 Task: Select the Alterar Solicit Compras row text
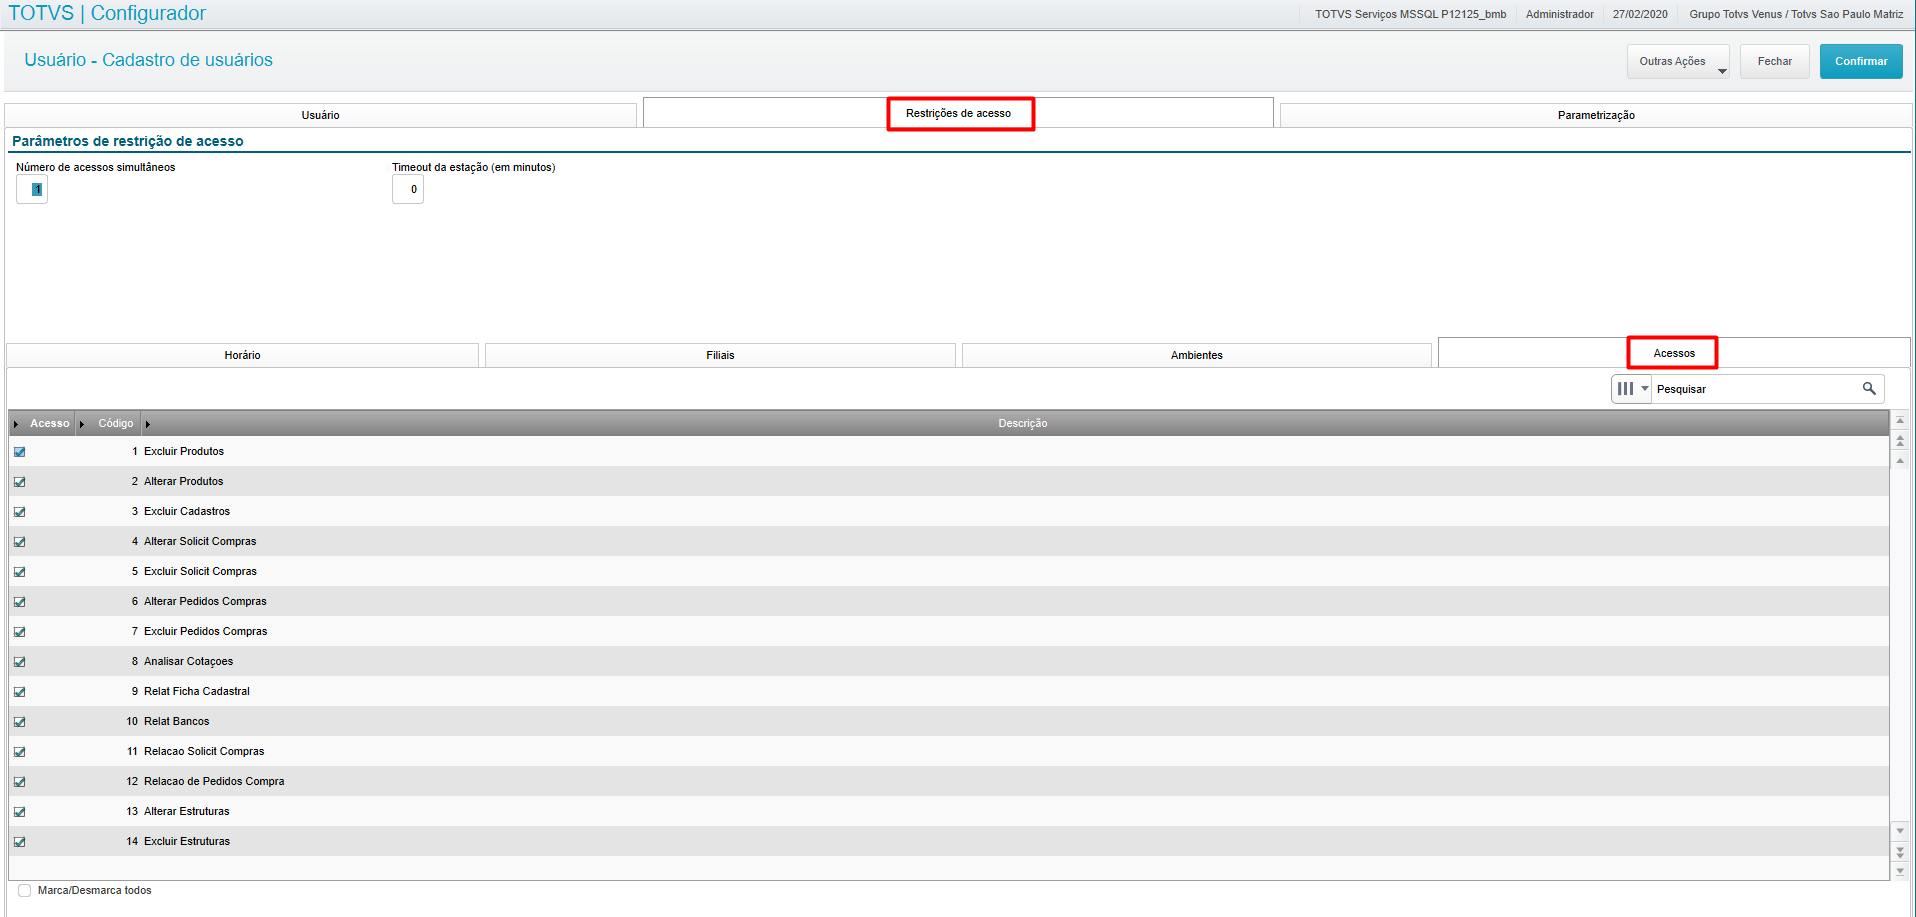[200, 542]
